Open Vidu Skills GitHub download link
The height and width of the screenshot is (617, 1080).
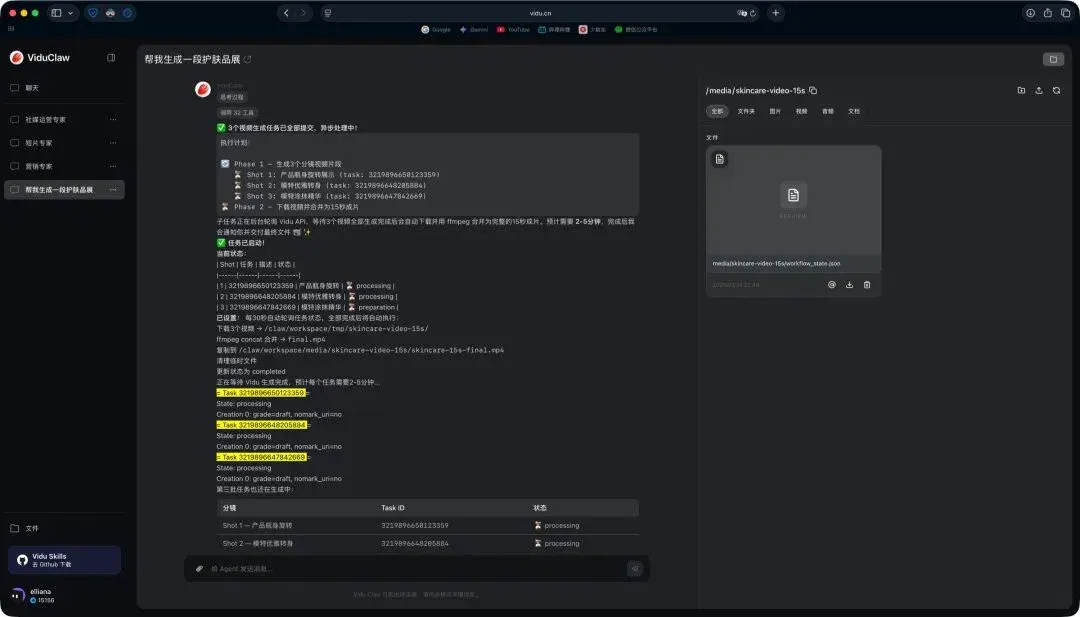[x=65, y=560]
